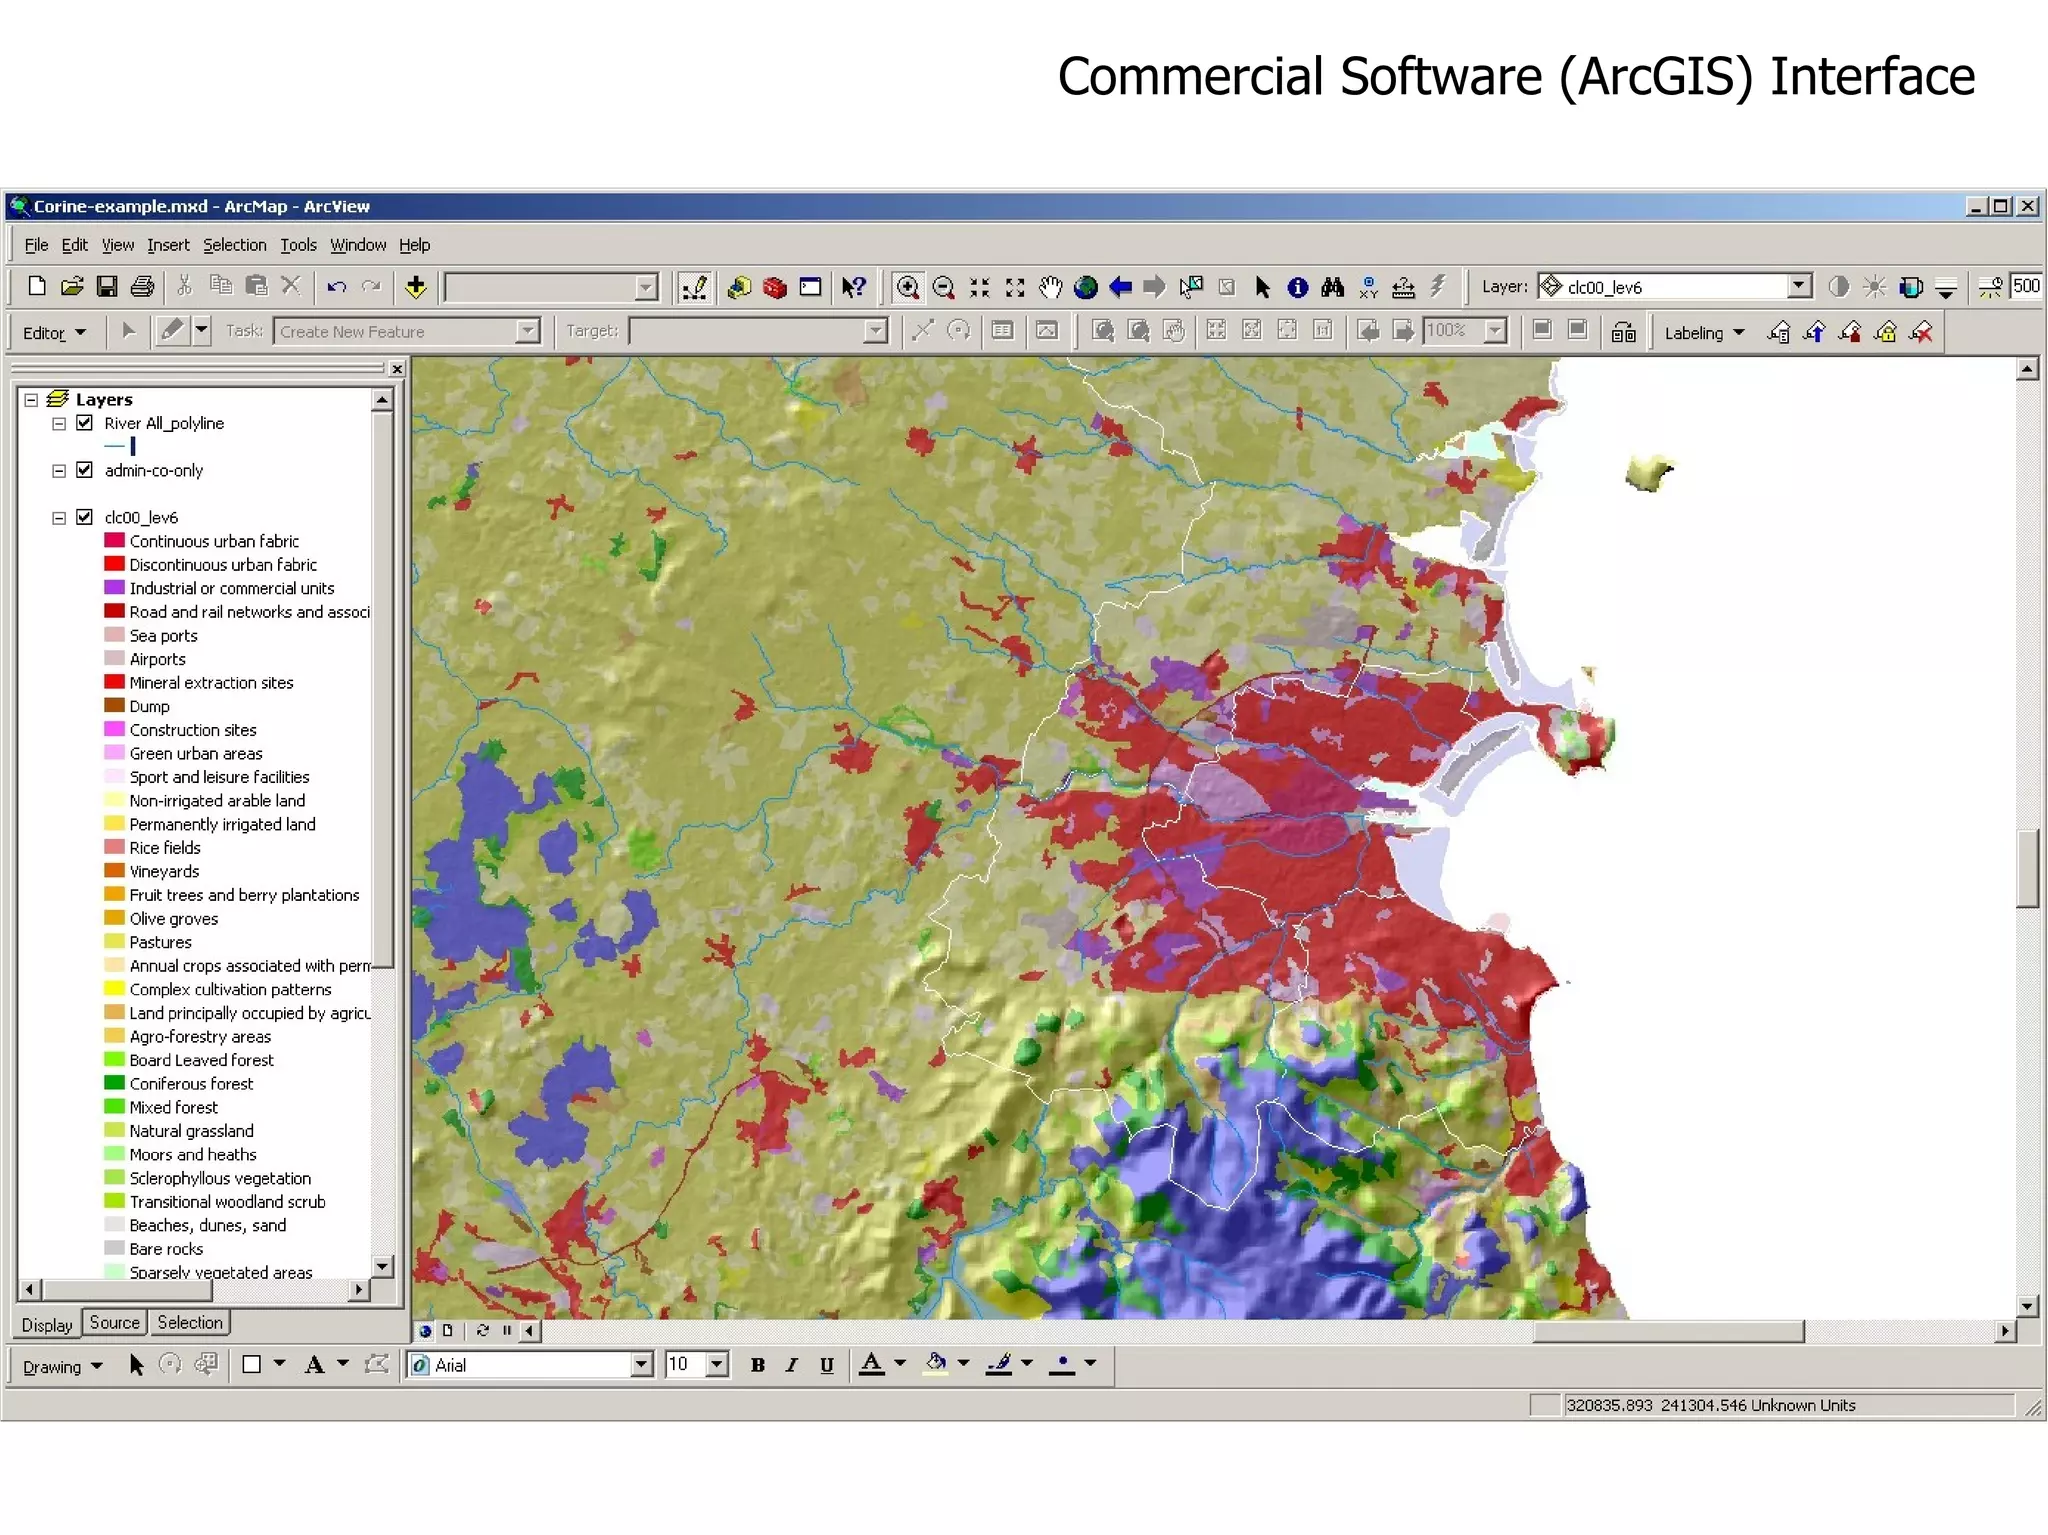Screen dimensions: 2048x1535
Task: Open the Editor dropdown button
Action: tap(54, 333)
